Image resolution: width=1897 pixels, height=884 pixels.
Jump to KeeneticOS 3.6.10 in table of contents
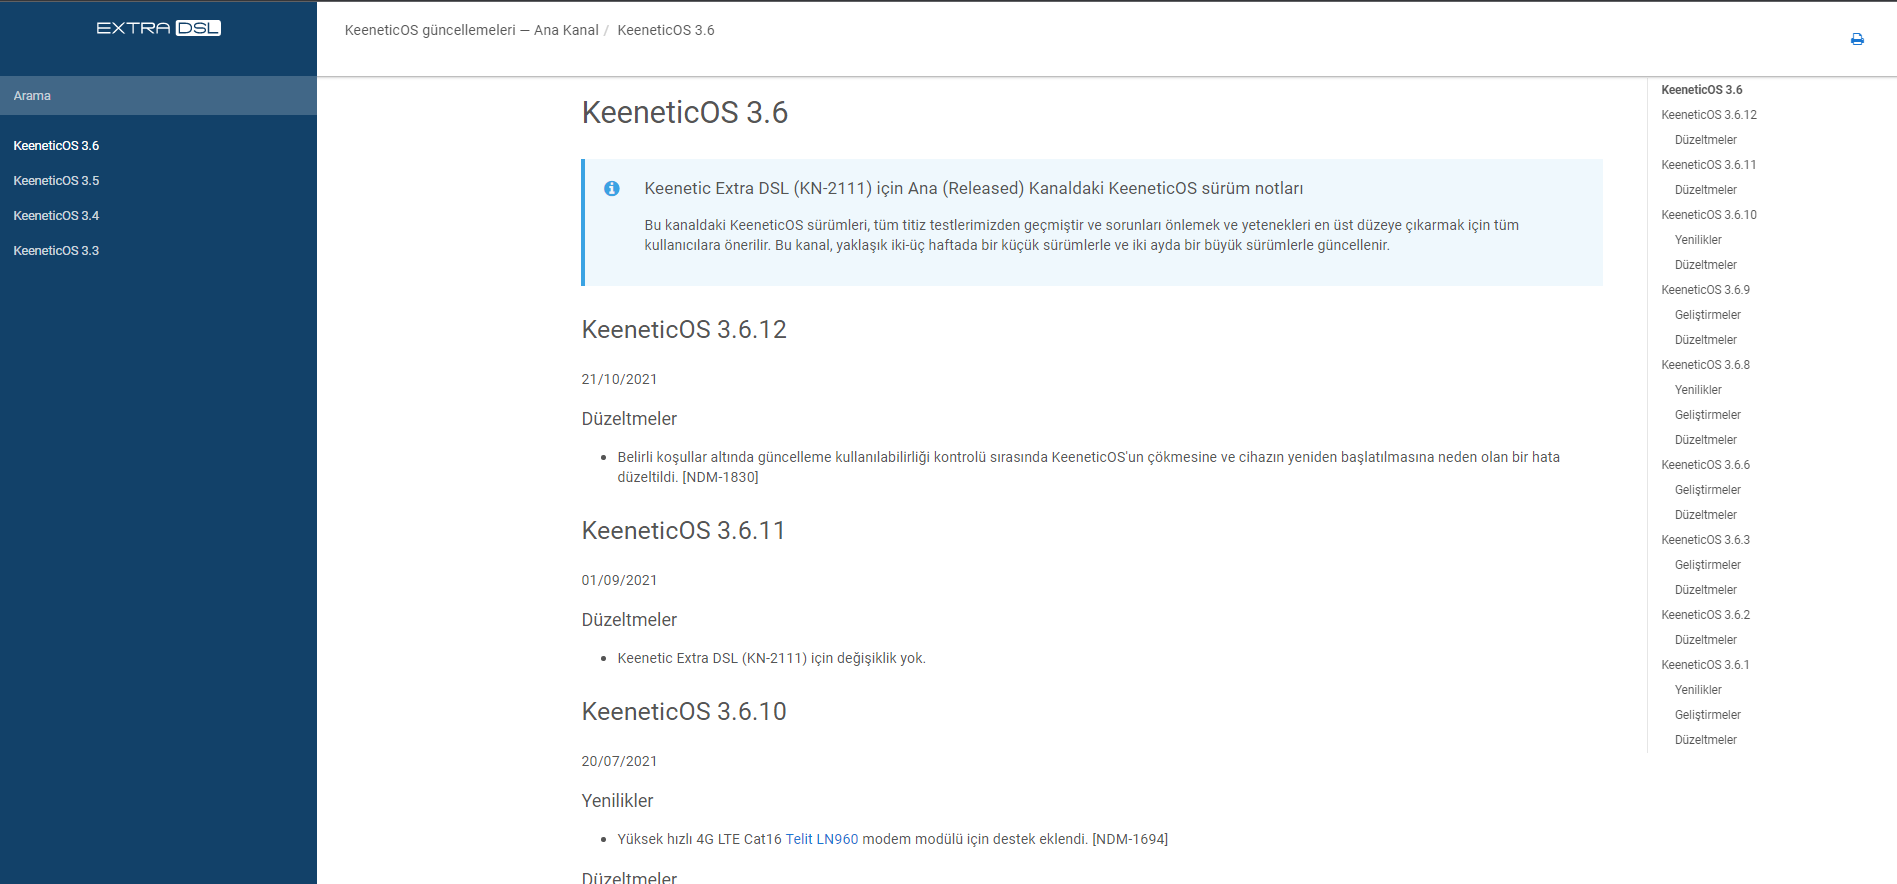pos(1709,215)
